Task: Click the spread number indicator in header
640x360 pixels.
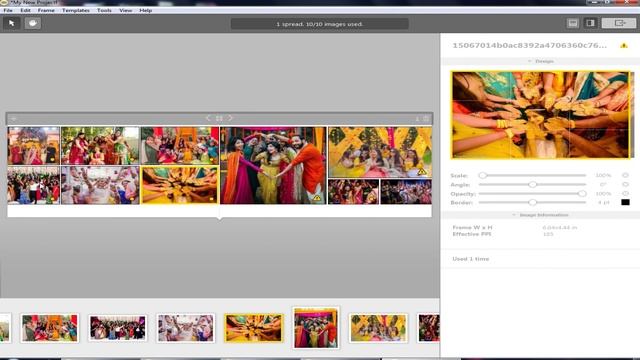Action: click(417, 119)
